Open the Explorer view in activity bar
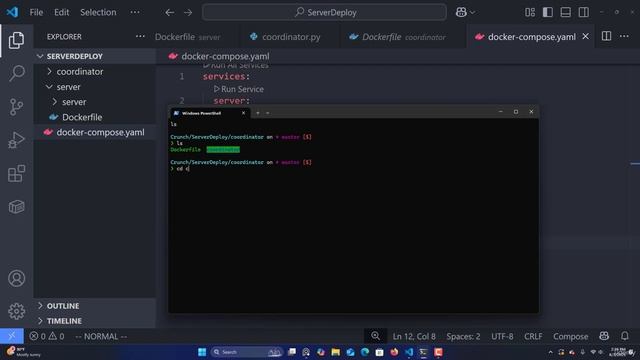This screenshot has width=640, height=360. pos(16,40)
